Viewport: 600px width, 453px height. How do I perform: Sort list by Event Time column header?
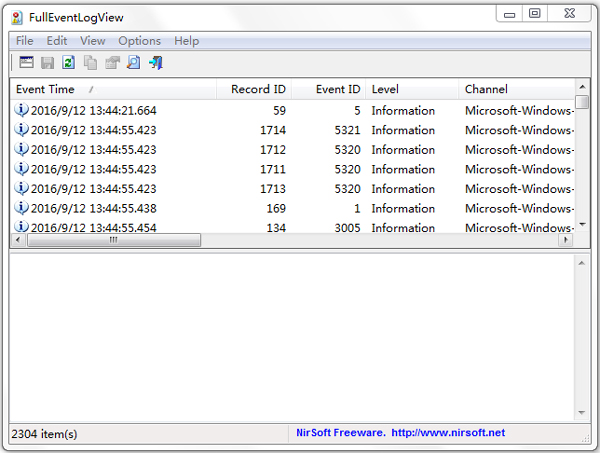pyautogui.click(x=50, y=89)
